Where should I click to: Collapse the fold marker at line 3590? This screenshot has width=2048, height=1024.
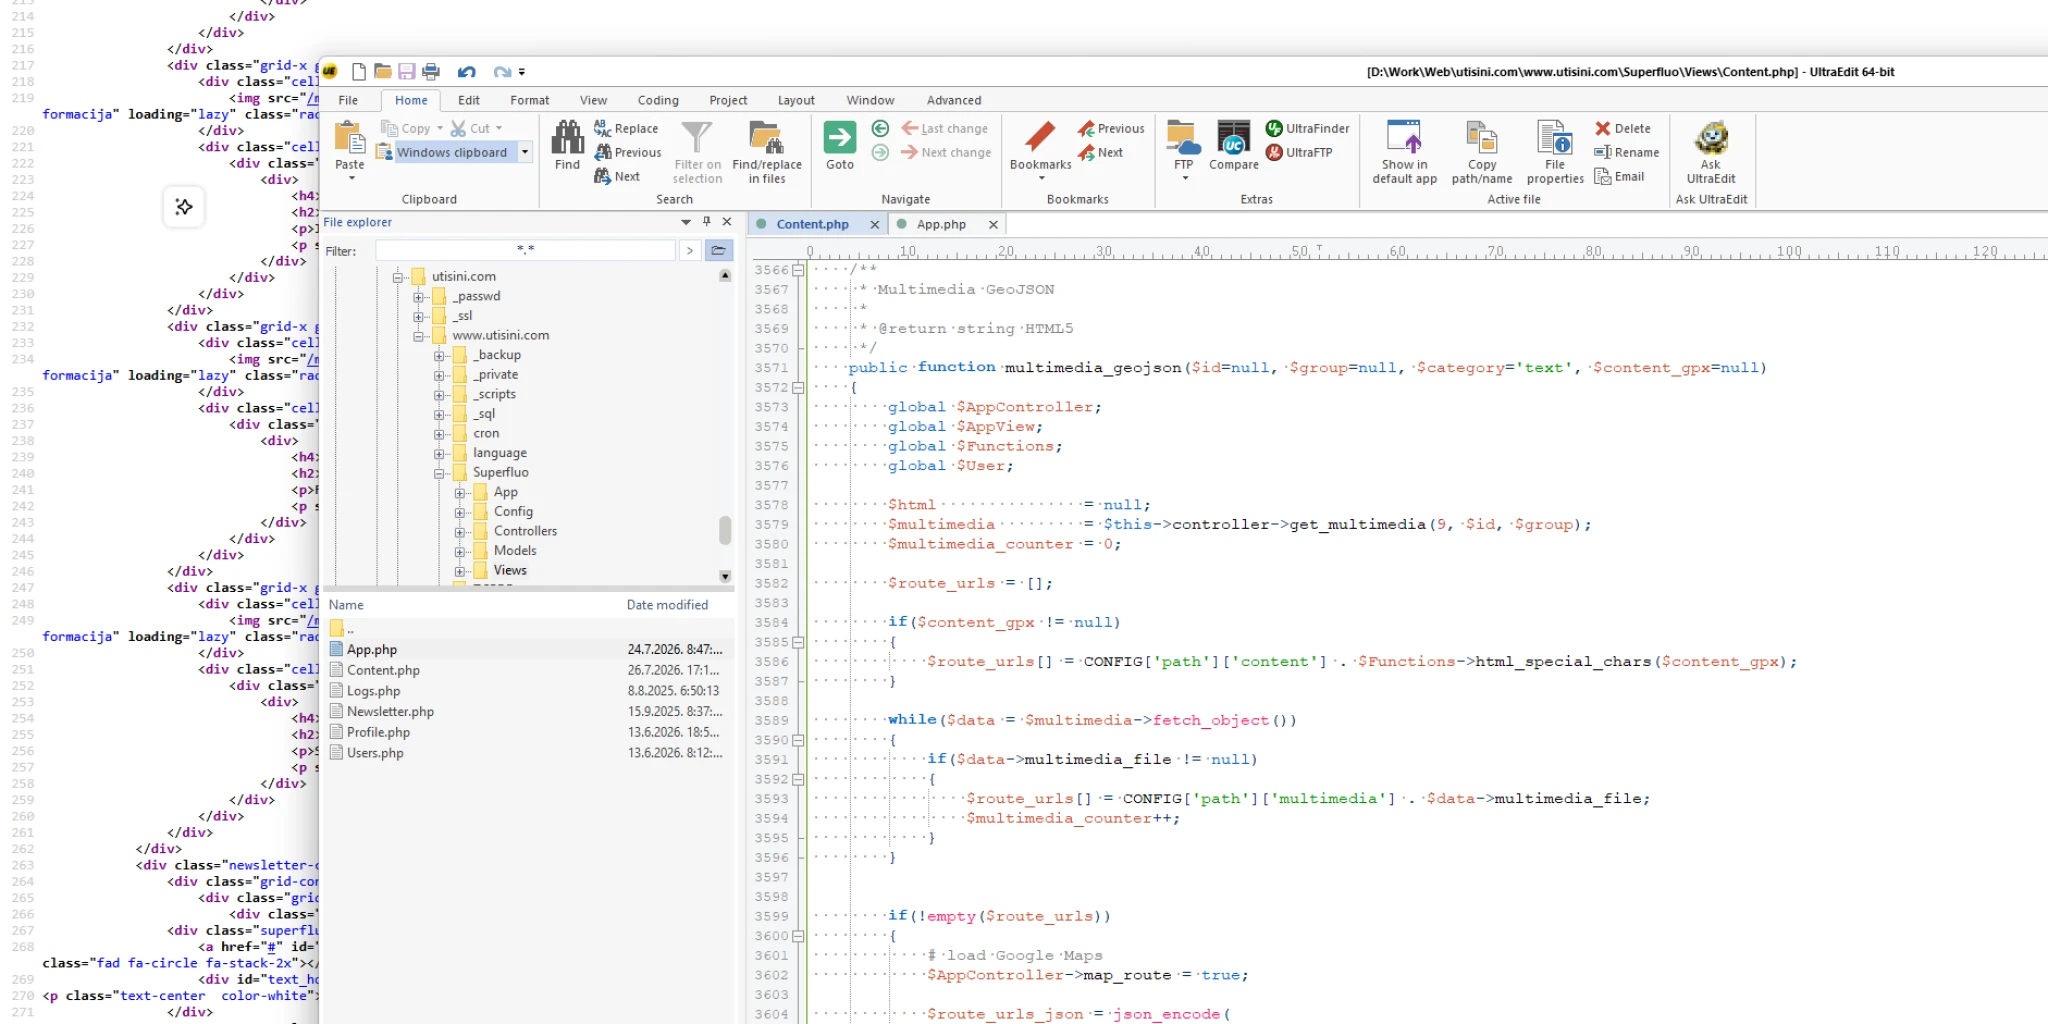pyautogui.click(x=798, y=740)
